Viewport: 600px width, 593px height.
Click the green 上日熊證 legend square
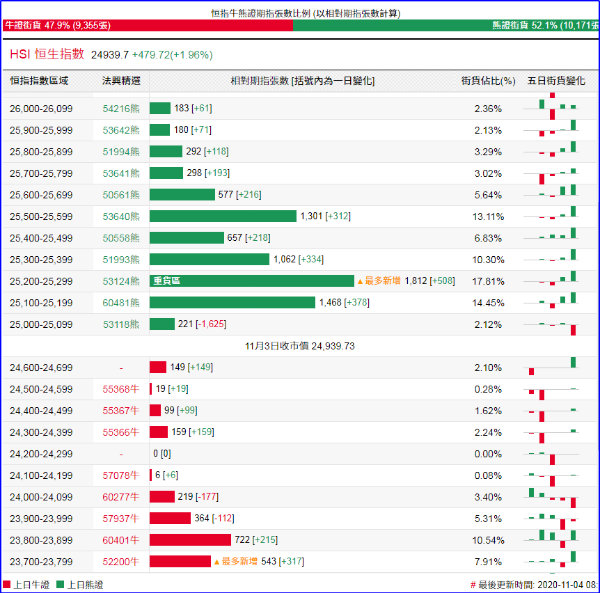tap(60, 585)
